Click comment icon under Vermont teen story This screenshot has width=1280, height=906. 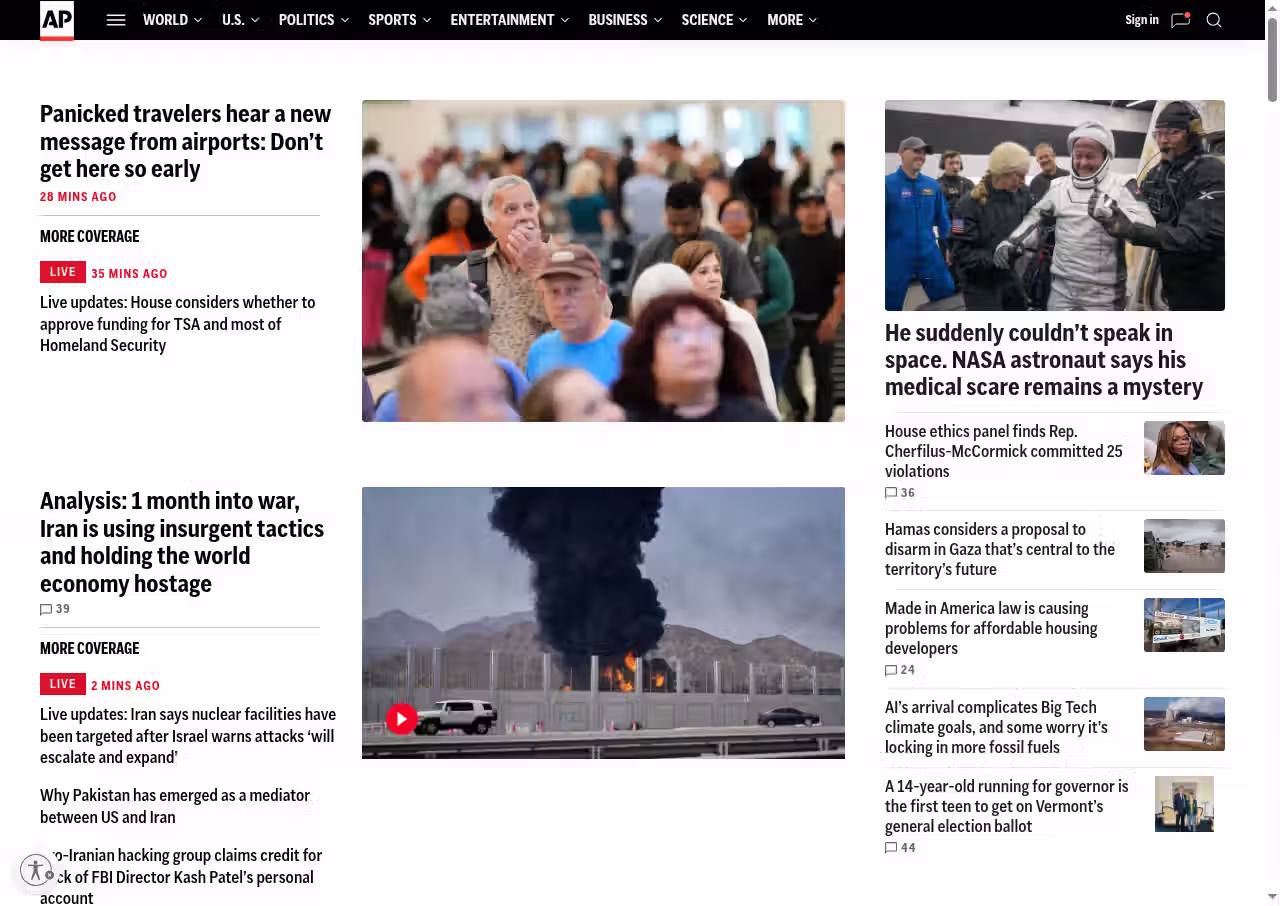891,848
